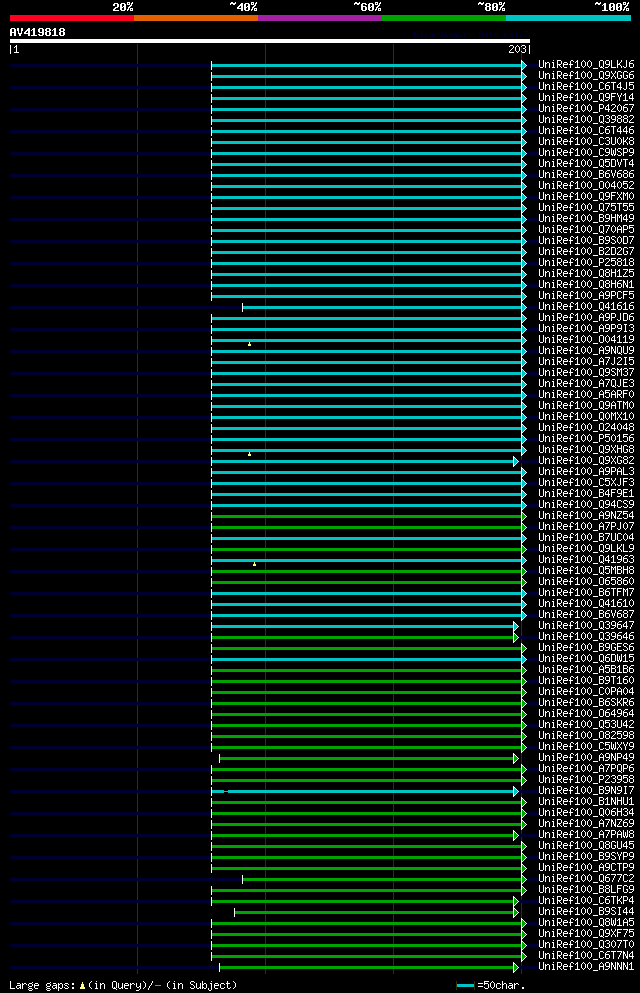Click the yellow gap marker below the UniRef100_O04119 alignment bar
This screenshot has width=640, height=993.
249,344
